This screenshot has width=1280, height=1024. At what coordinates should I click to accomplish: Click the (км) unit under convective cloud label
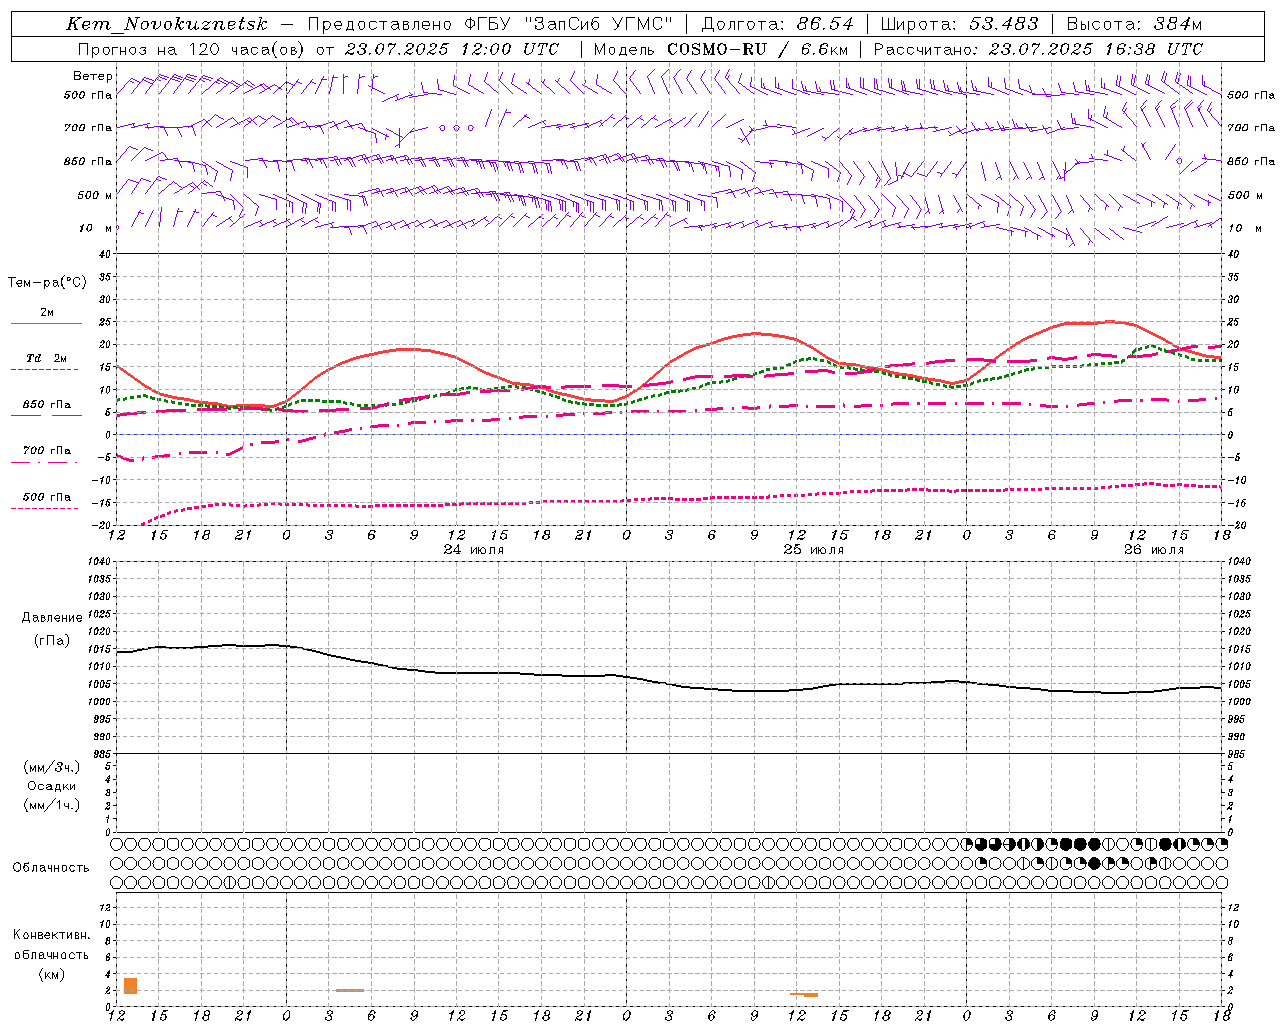(52, 974)
